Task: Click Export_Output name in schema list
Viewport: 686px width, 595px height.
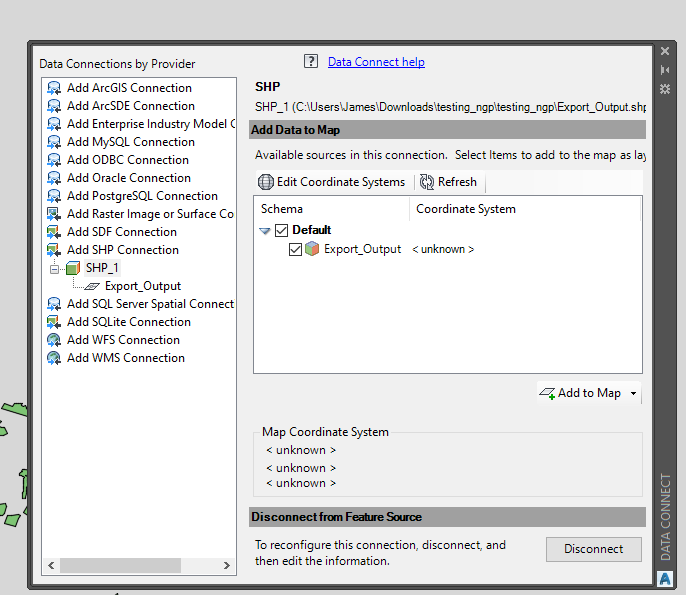Action: [x=362, y=249]
